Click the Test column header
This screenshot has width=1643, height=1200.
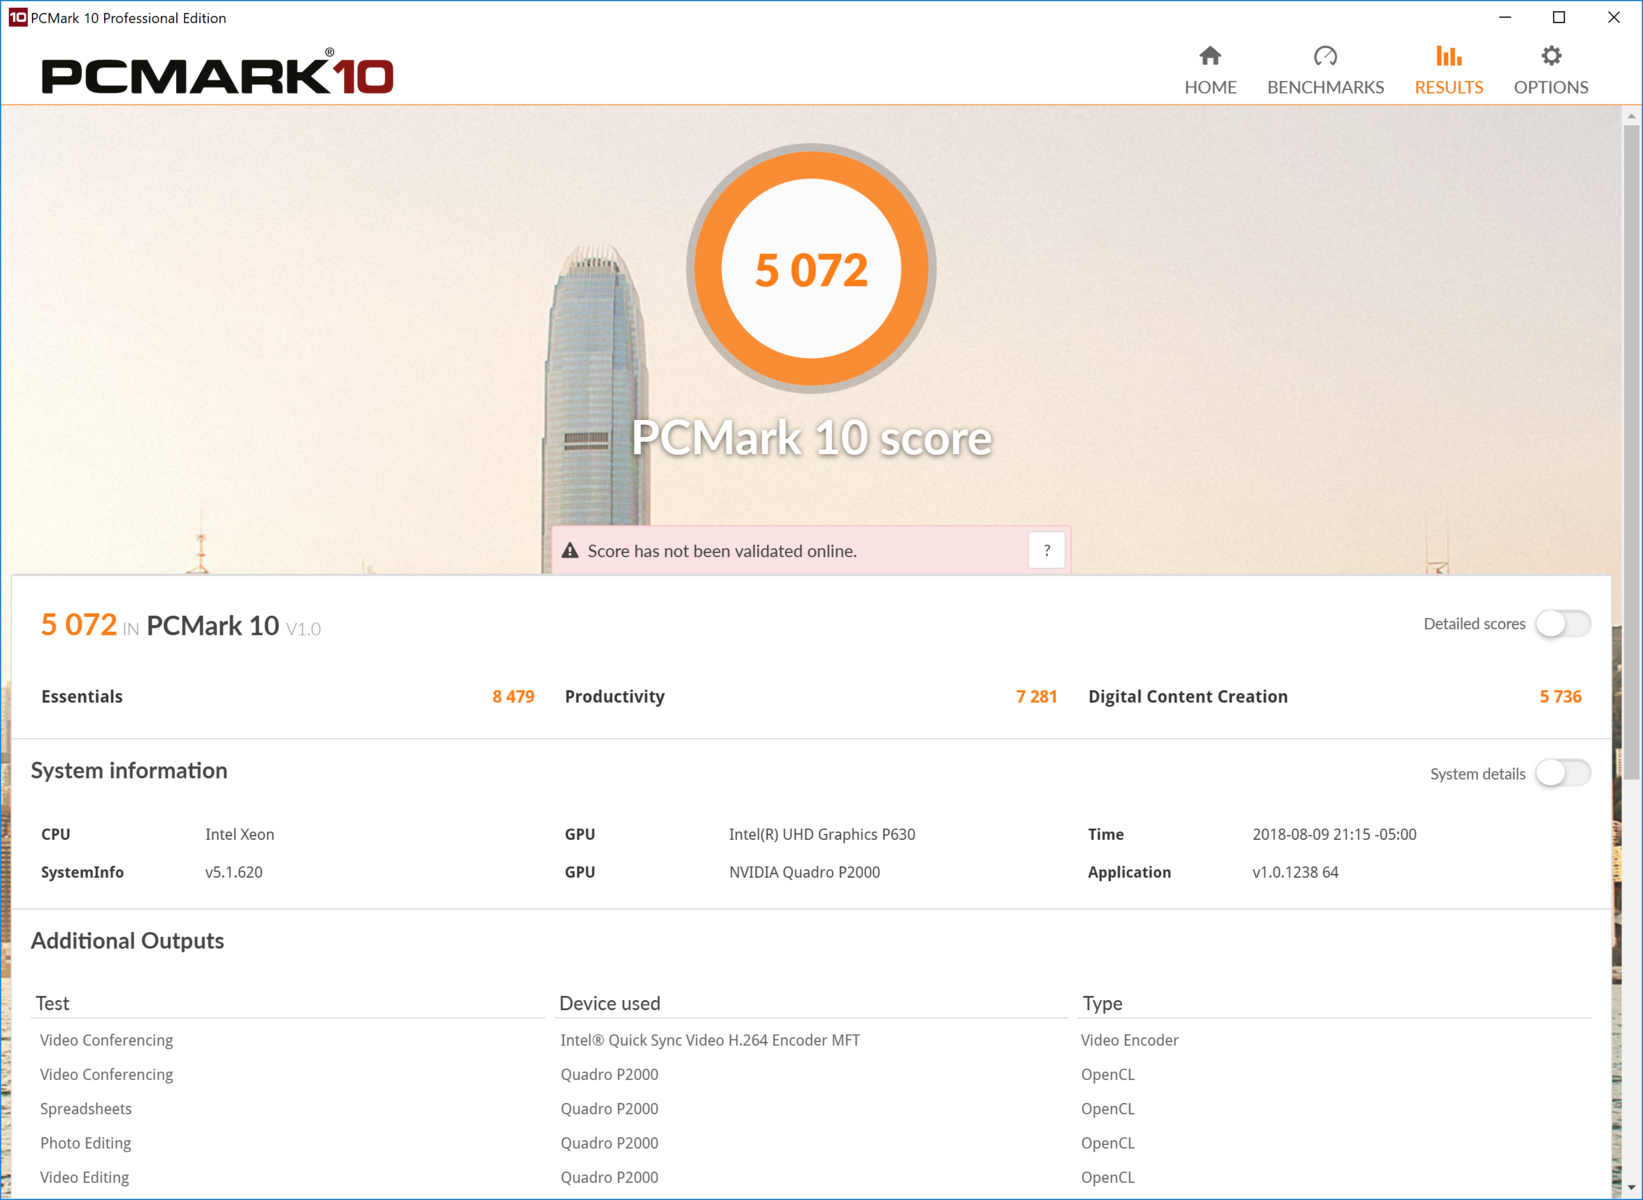[53, 1003]
